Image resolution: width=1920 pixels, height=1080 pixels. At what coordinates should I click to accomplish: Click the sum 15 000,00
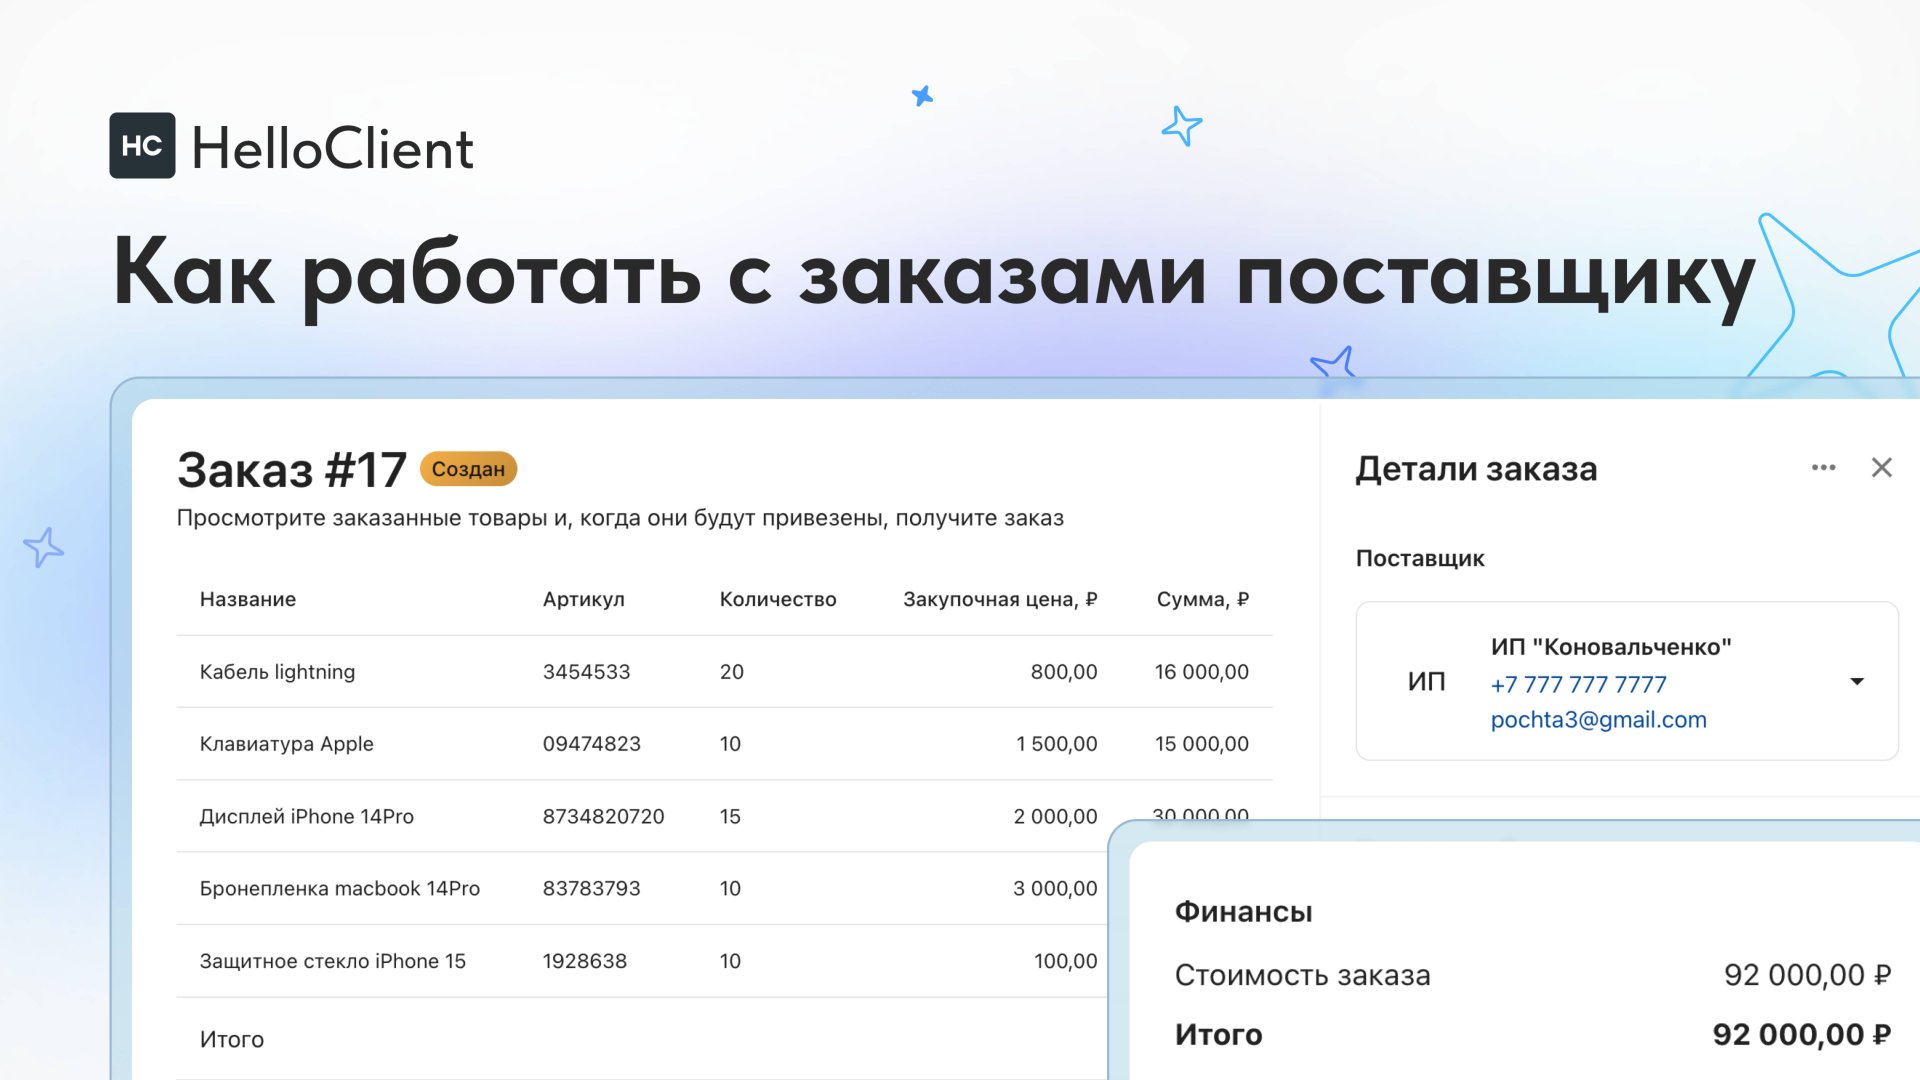point(1201,744)
